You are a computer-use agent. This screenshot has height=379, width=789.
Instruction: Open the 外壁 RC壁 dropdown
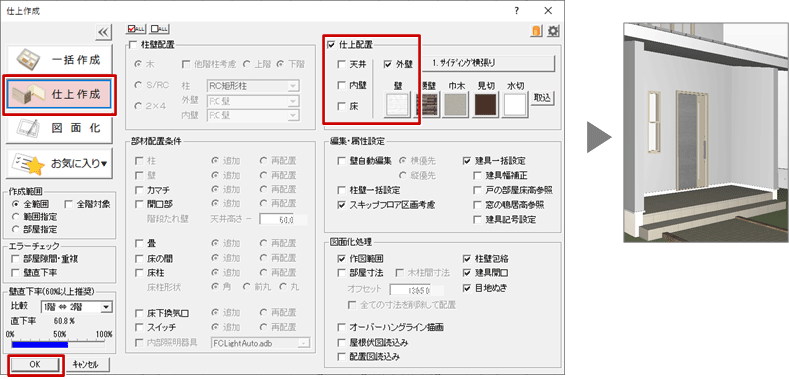[x=254, y=101]
